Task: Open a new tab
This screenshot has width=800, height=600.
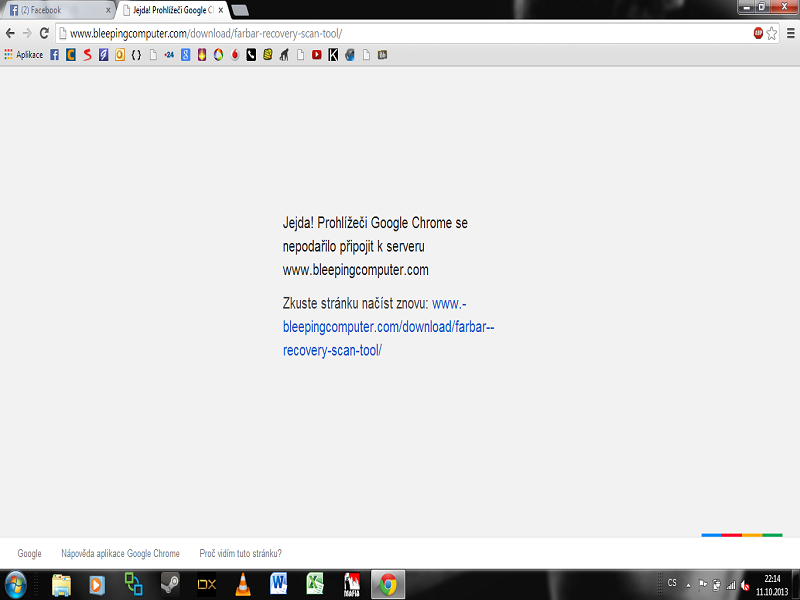Action: click(x=240, y=10)
